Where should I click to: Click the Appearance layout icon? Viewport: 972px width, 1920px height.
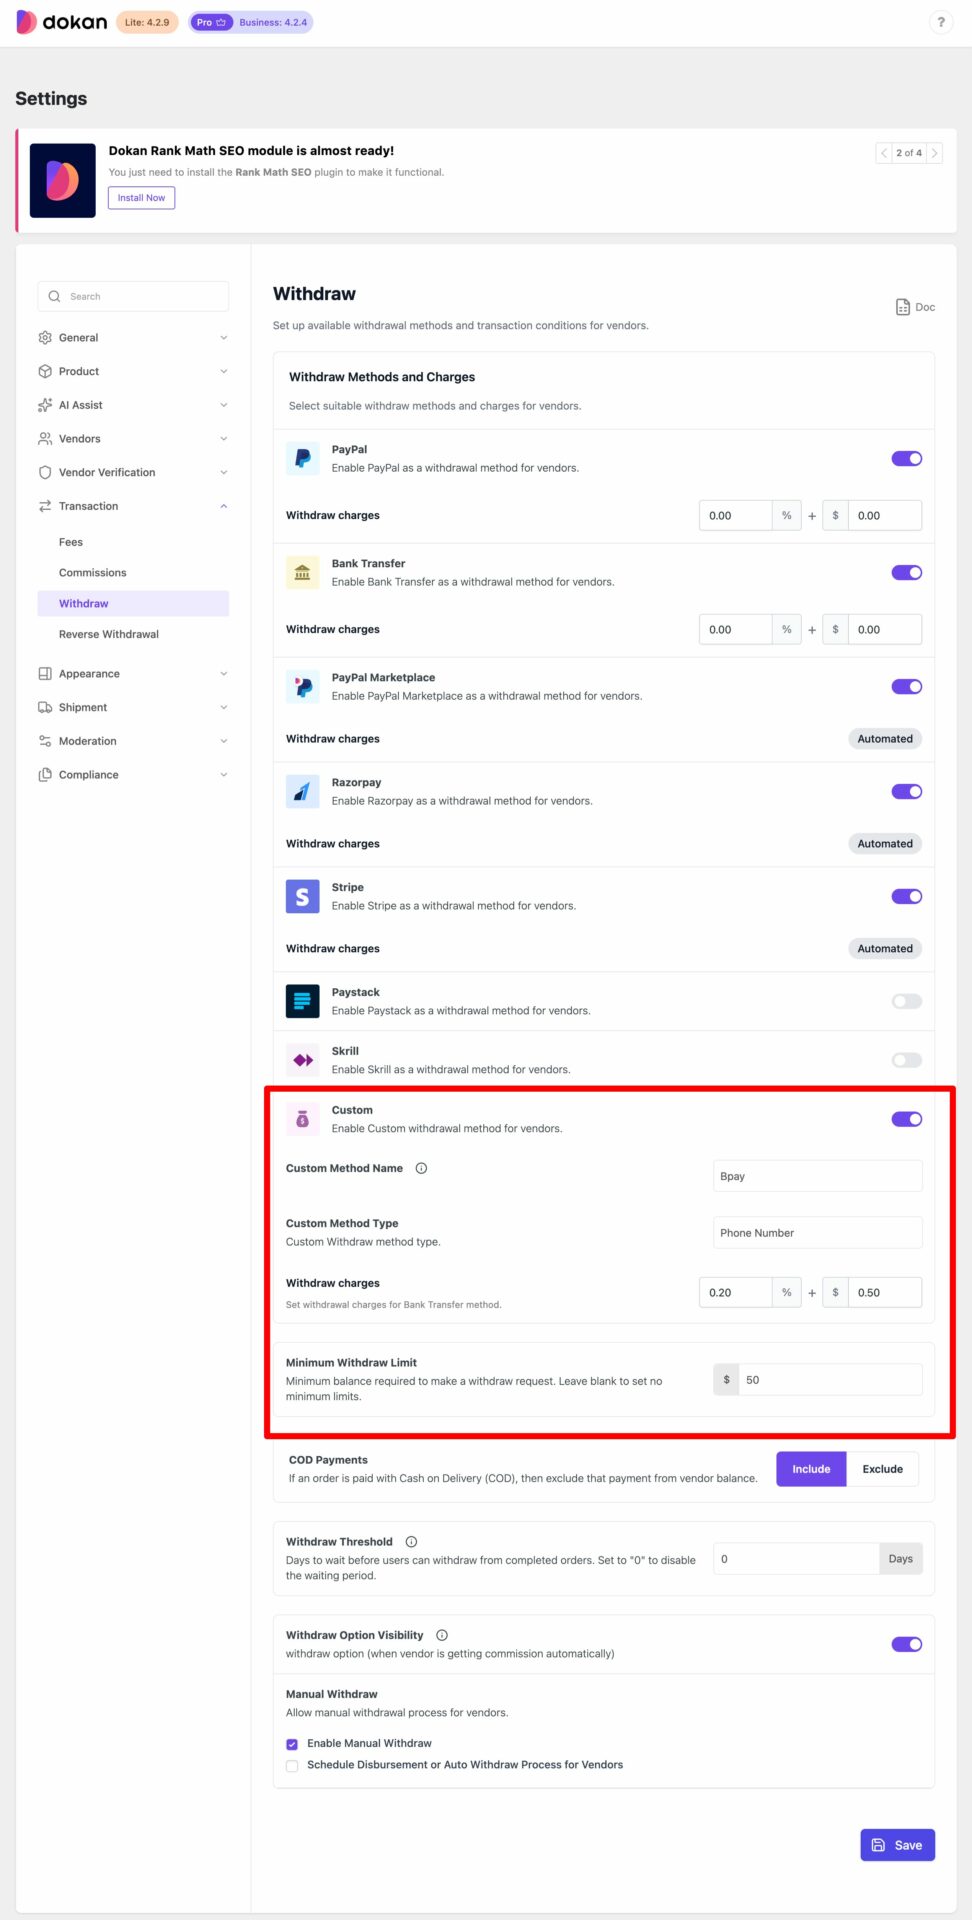pyautogui.click(x=45, y=674)
